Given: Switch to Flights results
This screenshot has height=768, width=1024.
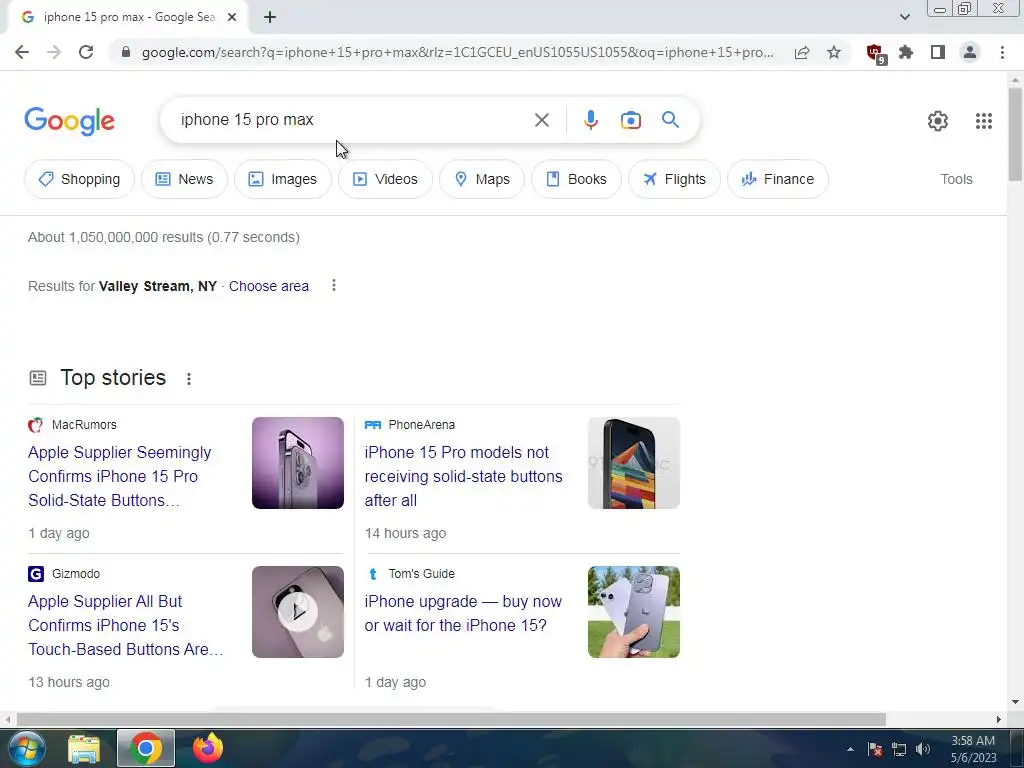Looking at the screenshot, I should pyautogui.click(x=674, y=179).
